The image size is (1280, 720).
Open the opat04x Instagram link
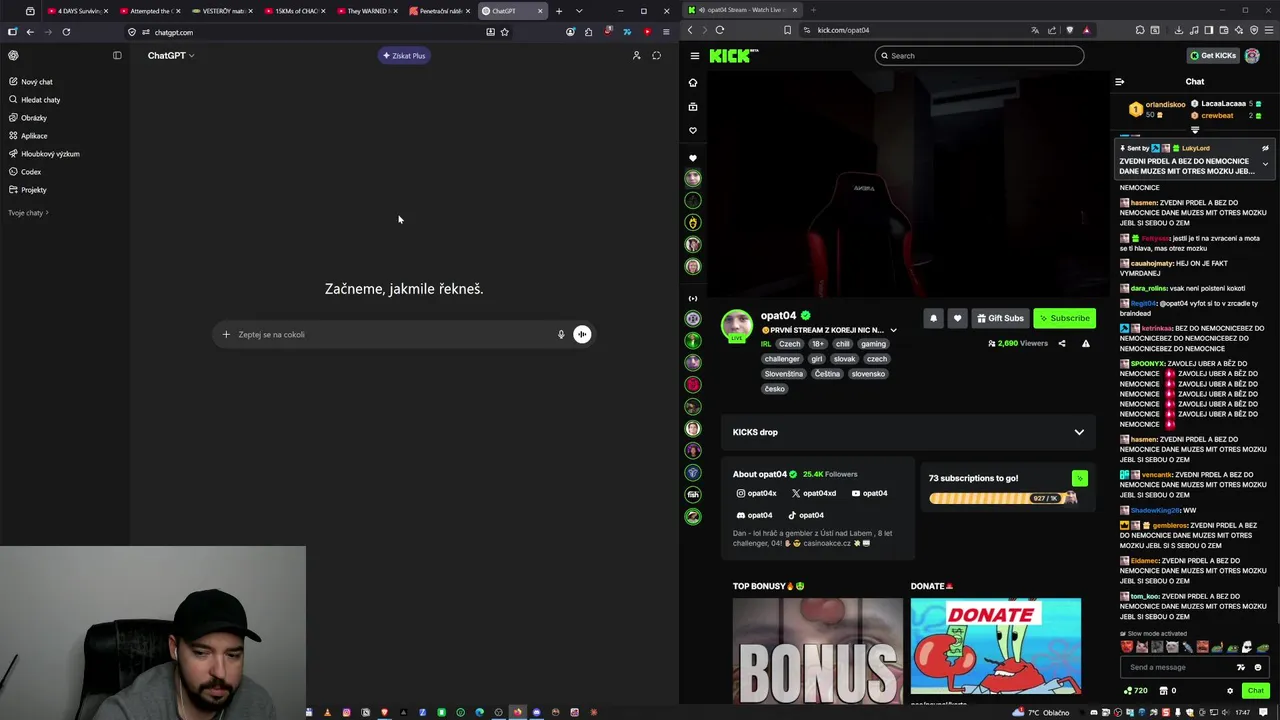tap(756, 493)
